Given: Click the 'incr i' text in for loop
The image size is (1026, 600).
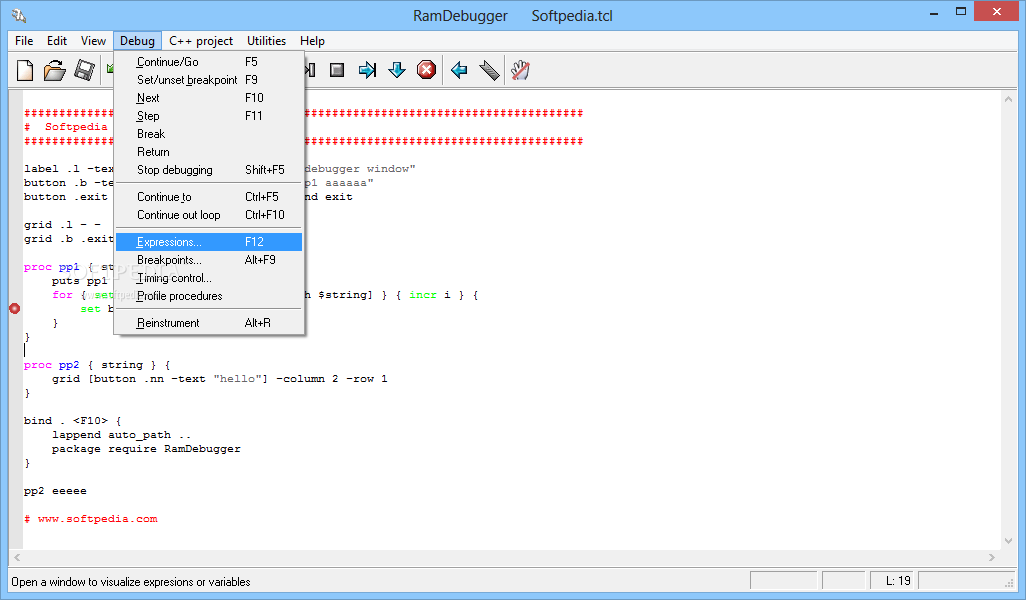Looking at the screenshot, I should tap(430, 295).
